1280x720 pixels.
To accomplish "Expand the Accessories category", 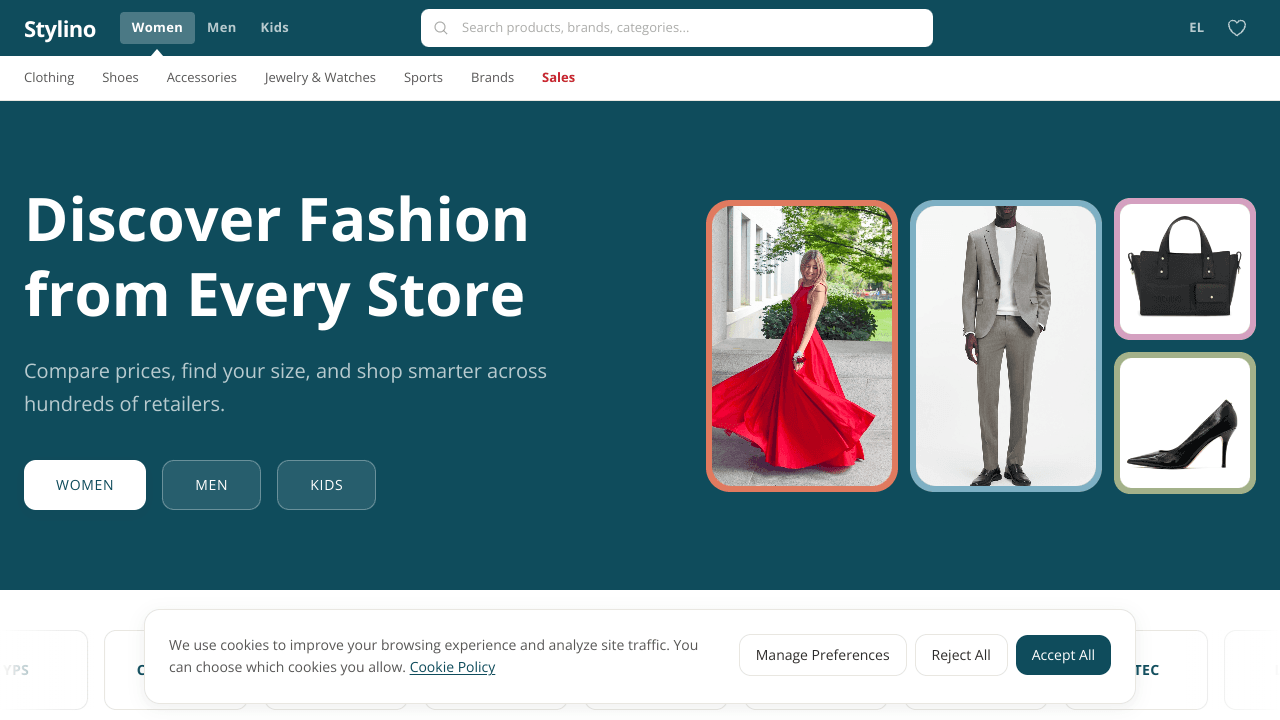I will pyautogui.click(x=201, y=78).
